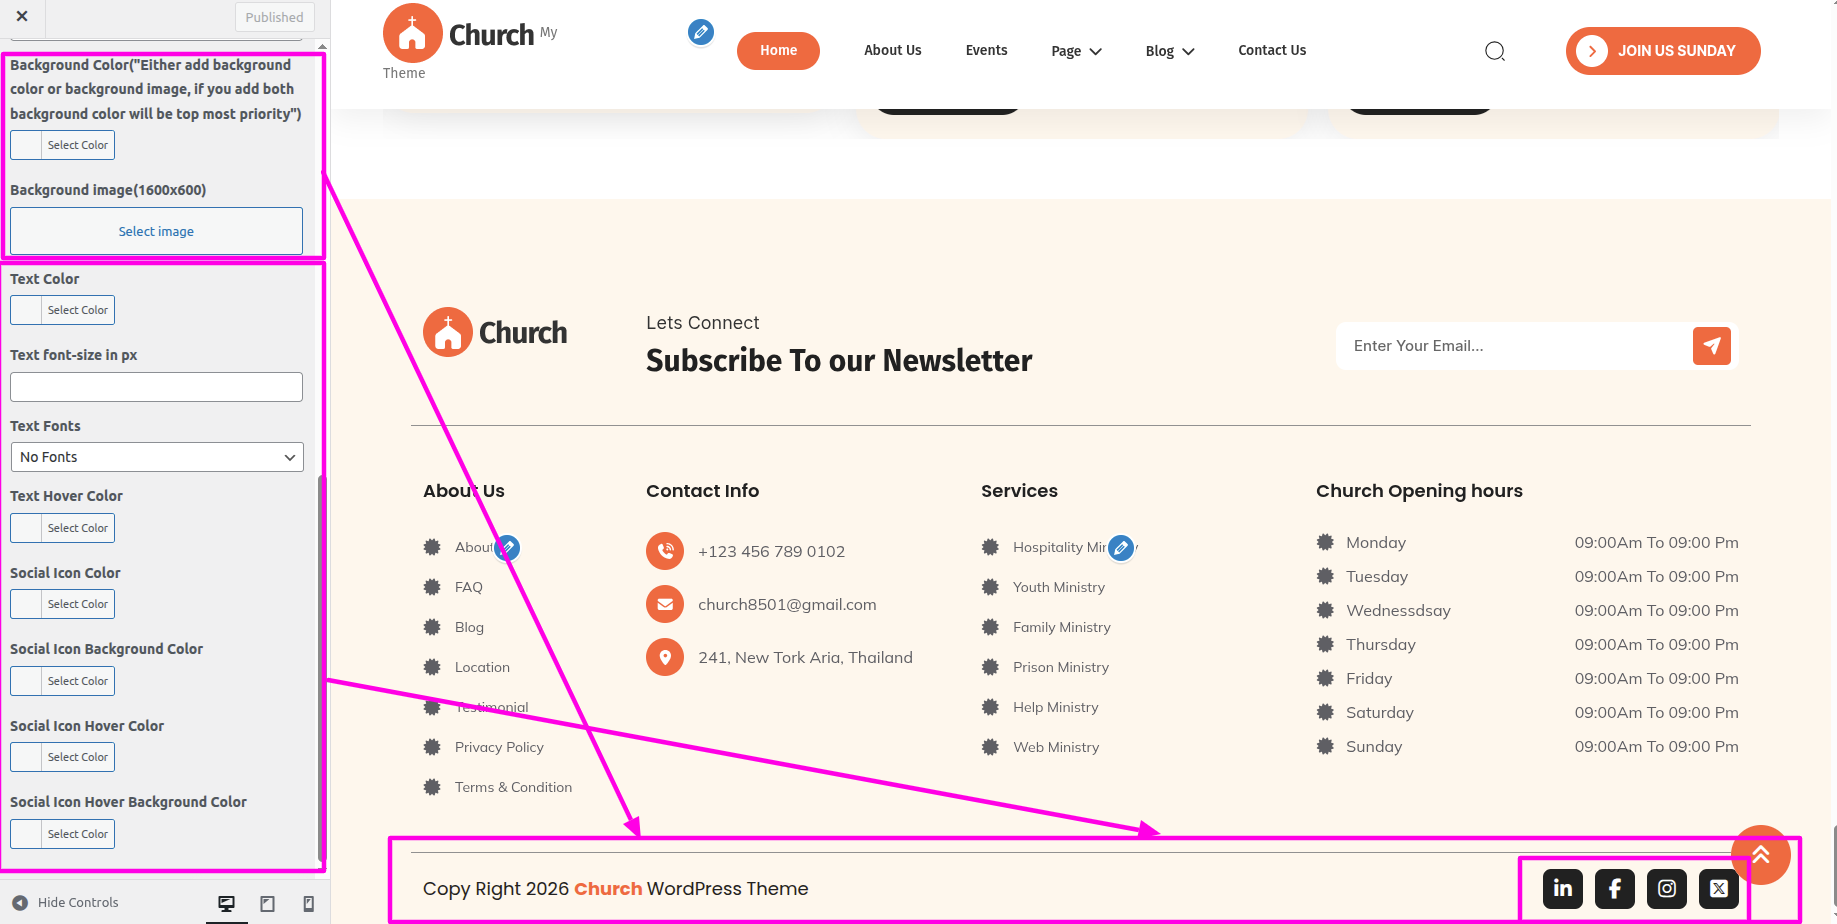The image size is (1837, 924).
Task: Click newsletter send paper-plane icon
Action: click(1712, 346)
